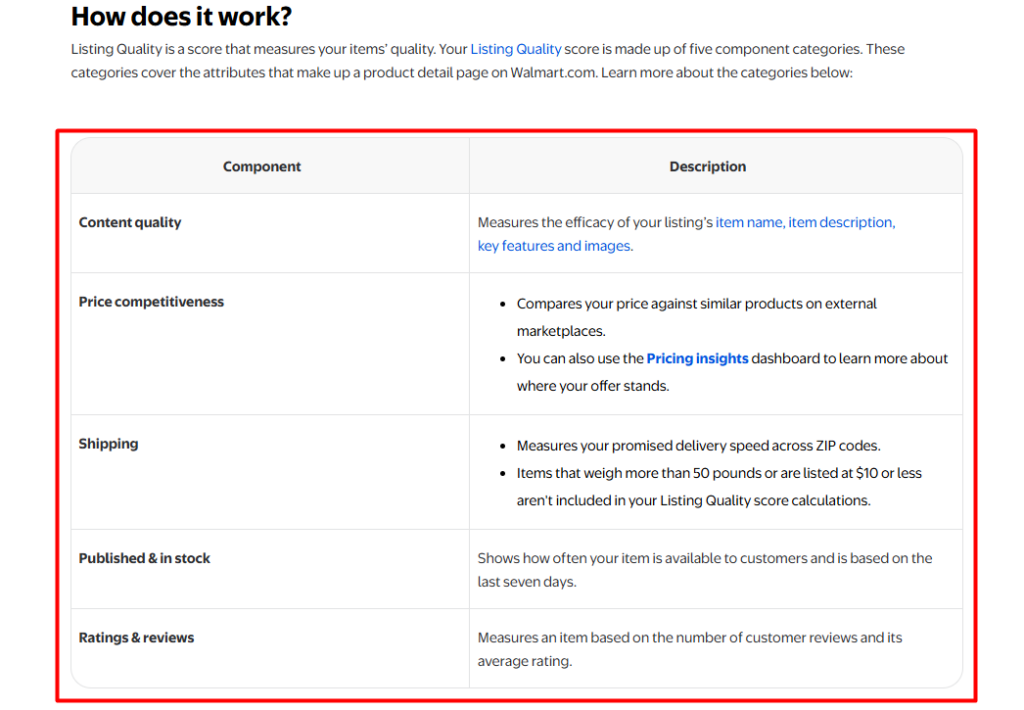Click the intro paragraph about component categories
The width and height of the screenshot is (1024, 710).
tap(488, 61)
